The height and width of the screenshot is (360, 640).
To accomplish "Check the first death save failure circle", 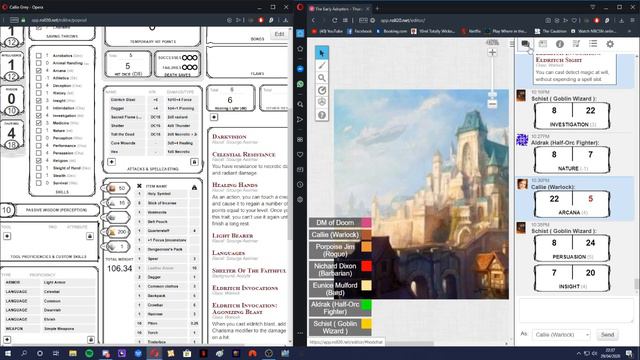I will (x=185, y=67).
